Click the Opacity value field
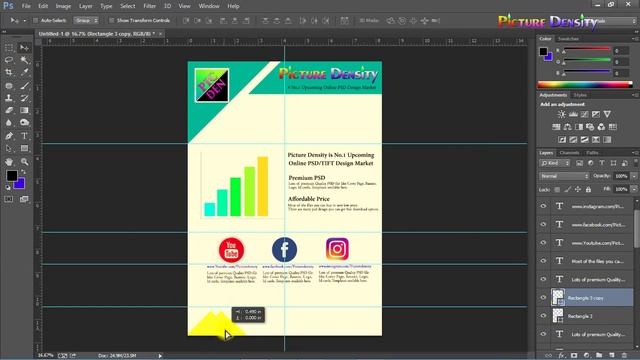Screen dimensions: 640x360 coord(621,176)
